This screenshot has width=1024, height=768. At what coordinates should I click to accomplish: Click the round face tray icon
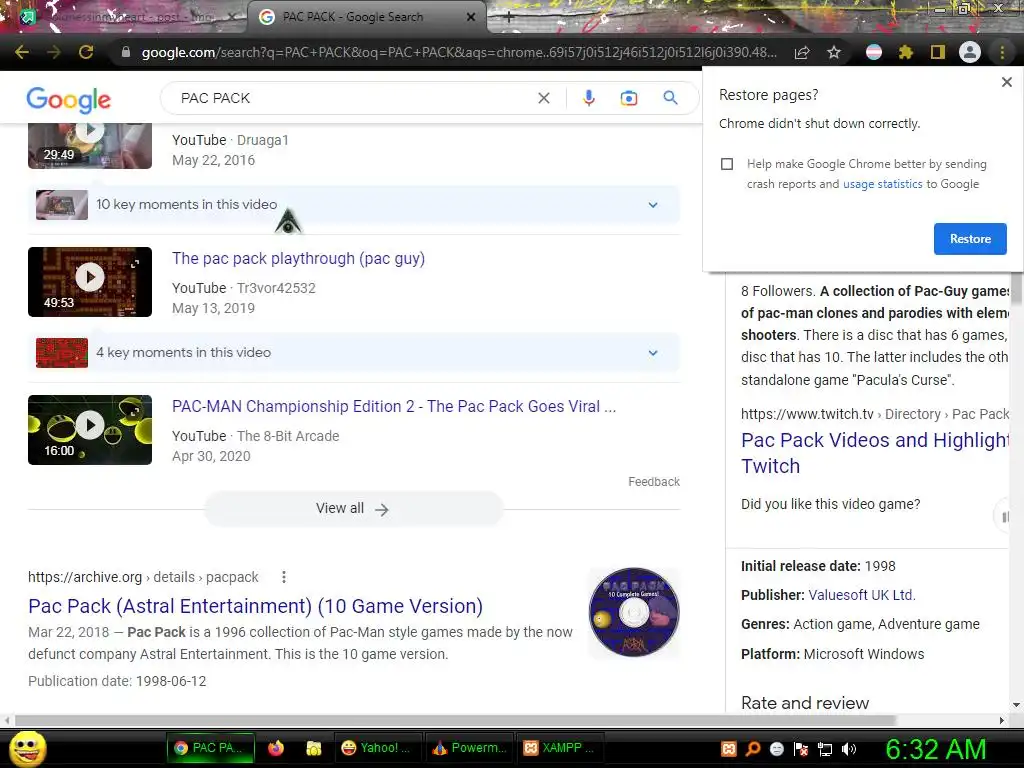[x=776, y=749]
